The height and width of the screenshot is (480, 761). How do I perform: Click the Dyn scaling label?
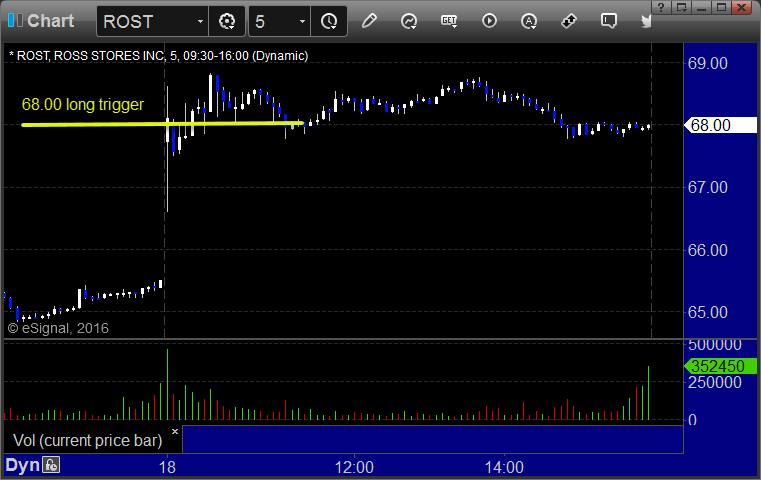22,465
